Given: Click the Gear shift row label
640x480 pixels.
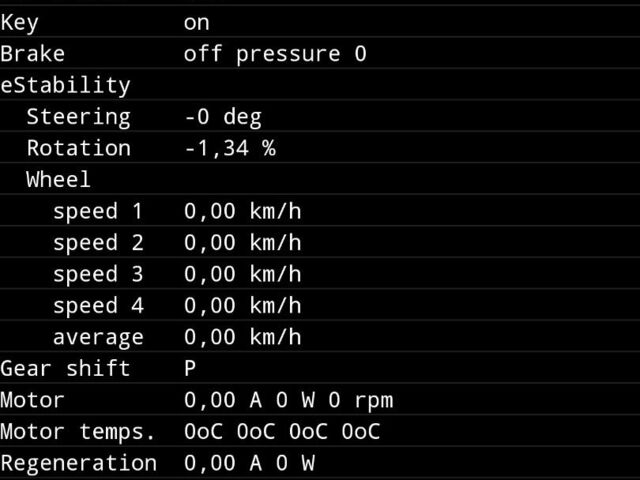Looking at the screenshot, I should pos(65,369).
